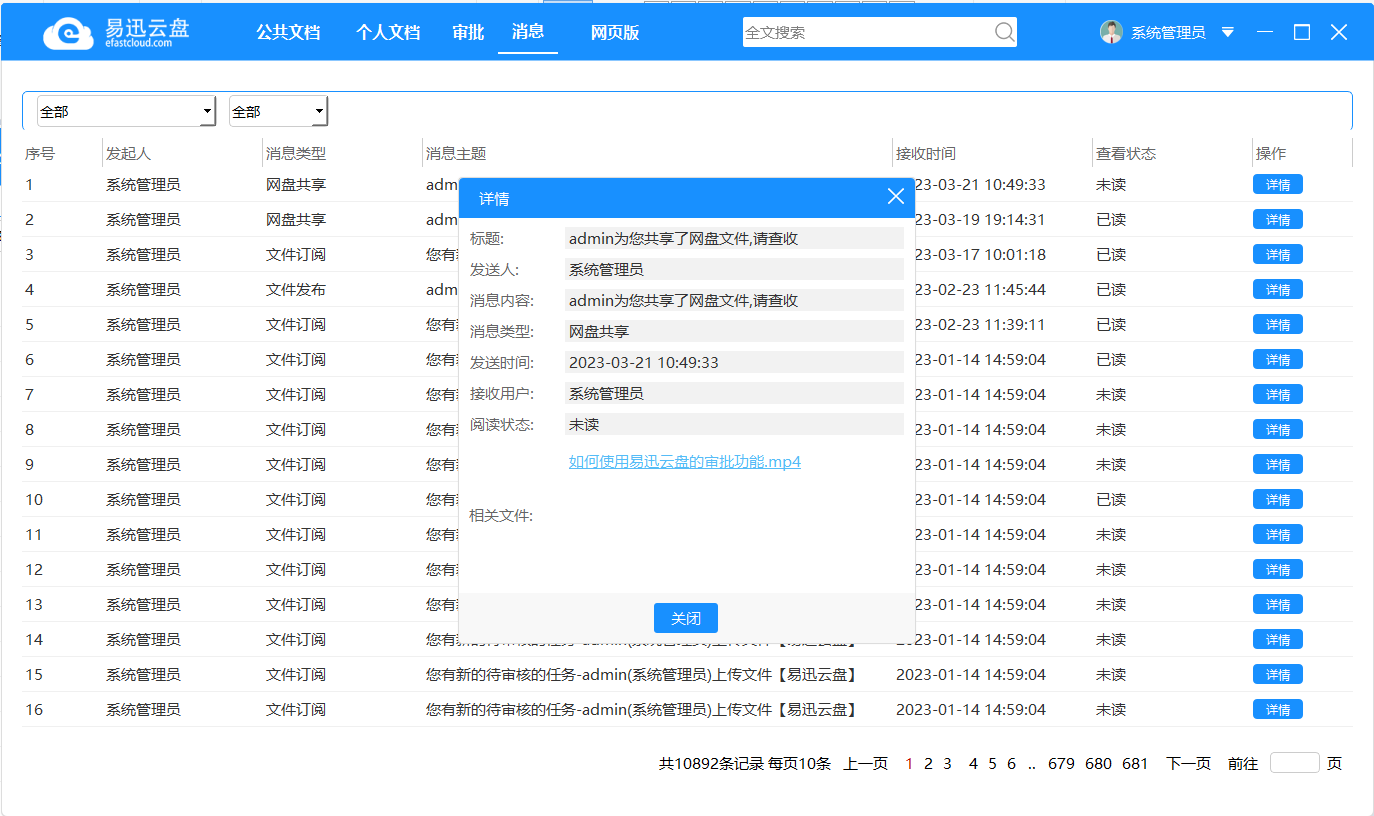
Task: Click the 前往 page number input box
Action: tap(1295, 762)
